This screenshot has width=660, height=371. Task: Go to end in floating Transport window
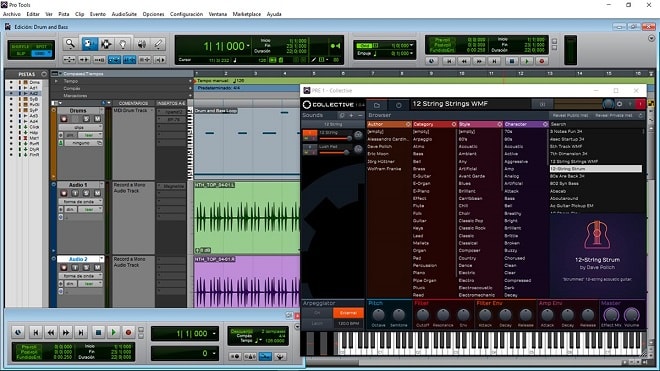point(81,333)
